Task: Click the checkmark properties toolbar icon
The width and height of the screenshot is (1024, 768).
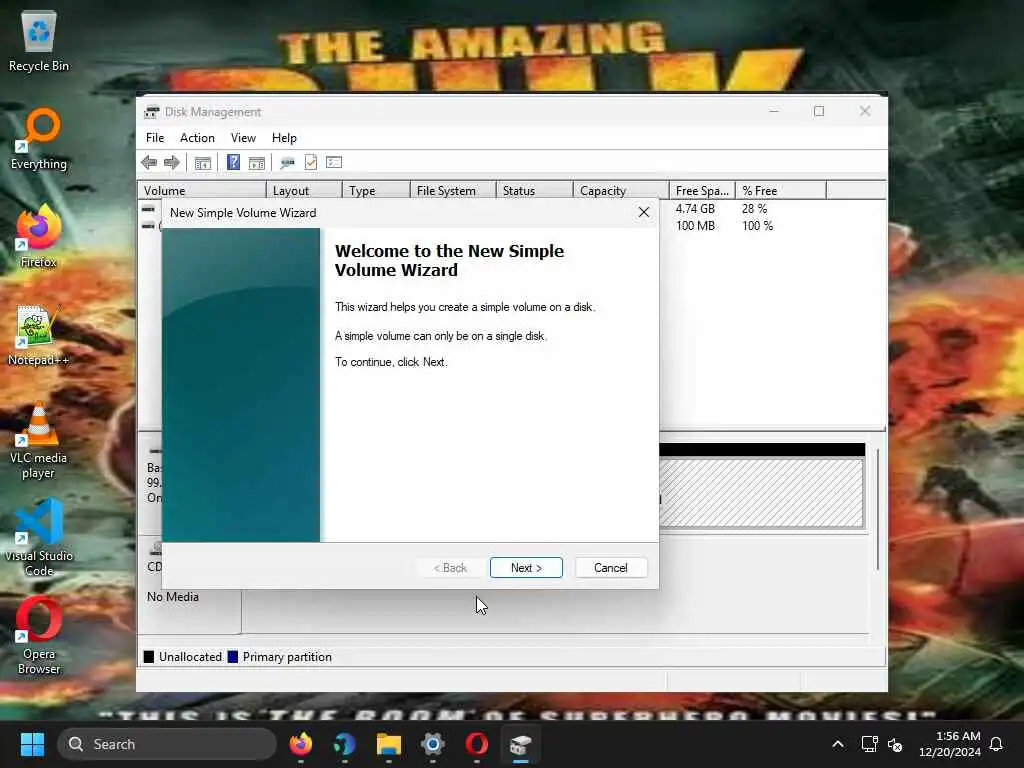Action: (311, 162)
